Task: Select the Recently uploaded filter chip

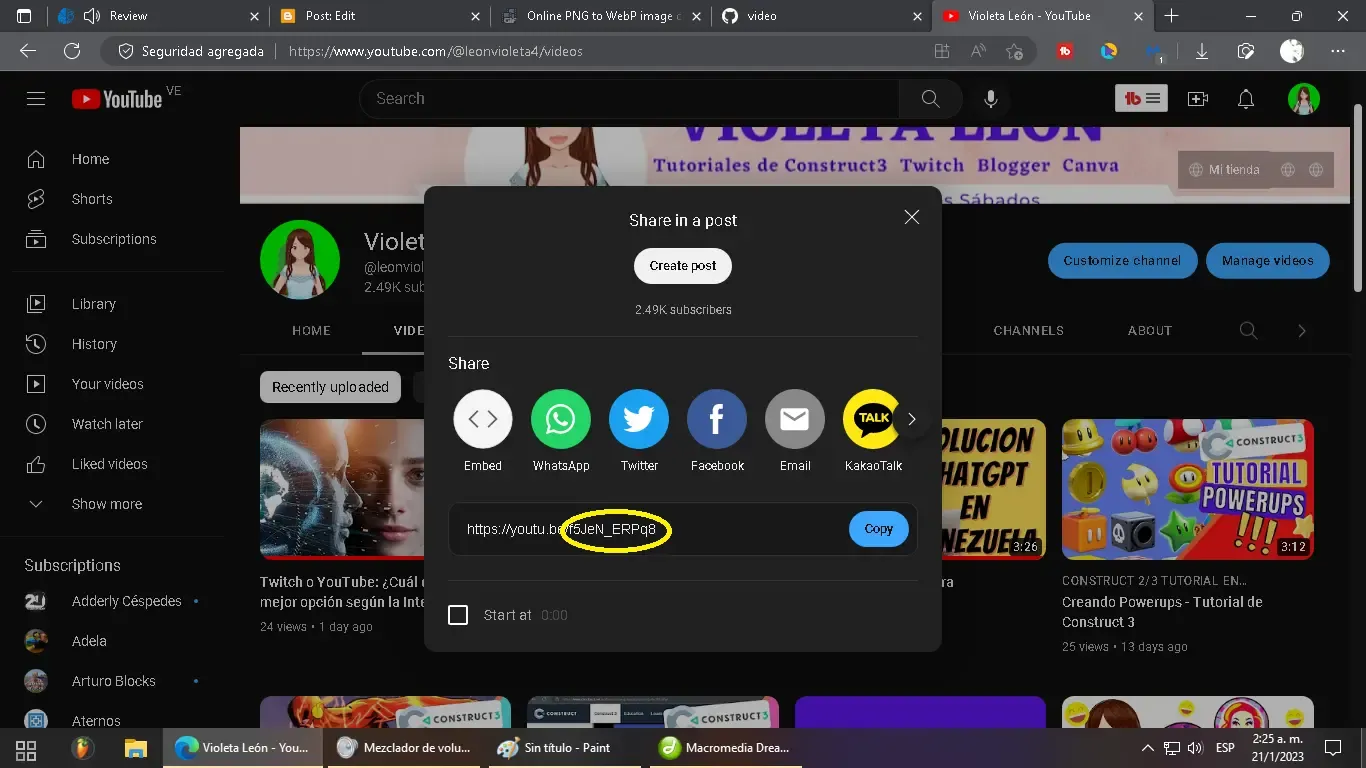Action: tap(330, 387)
